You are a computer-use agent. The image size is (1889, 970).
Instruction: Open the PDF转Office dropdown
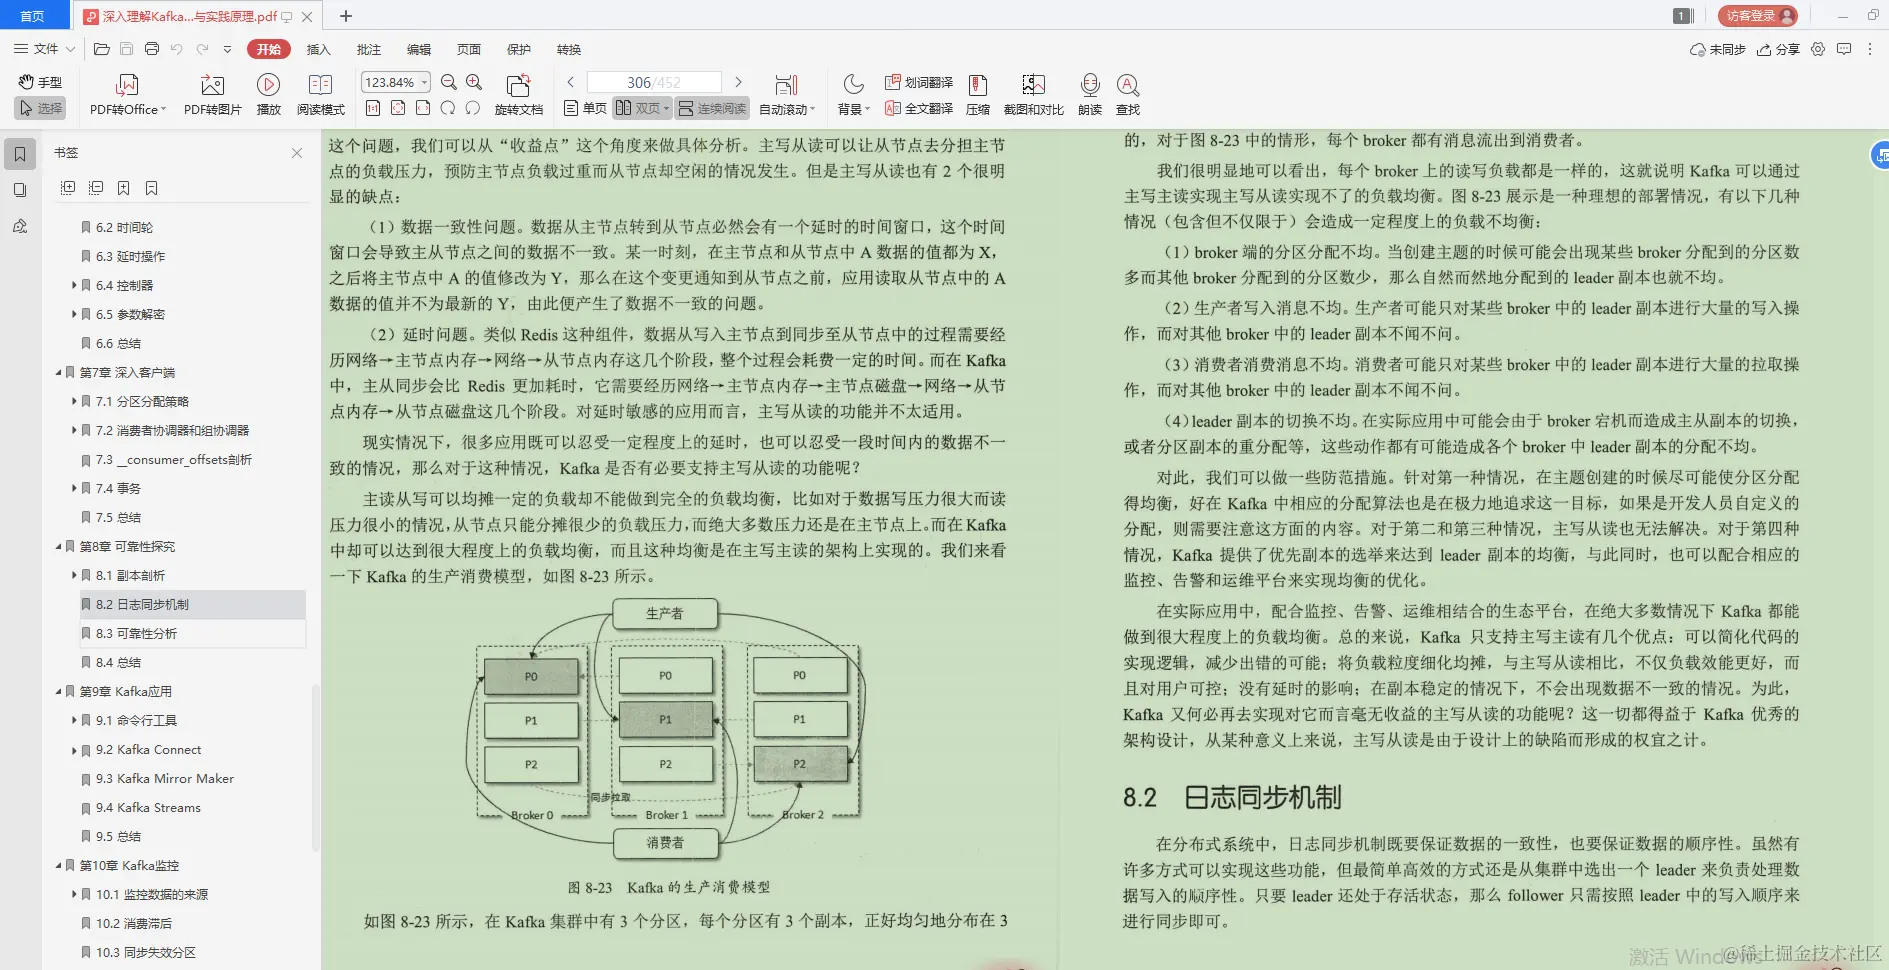pos(127,93)
